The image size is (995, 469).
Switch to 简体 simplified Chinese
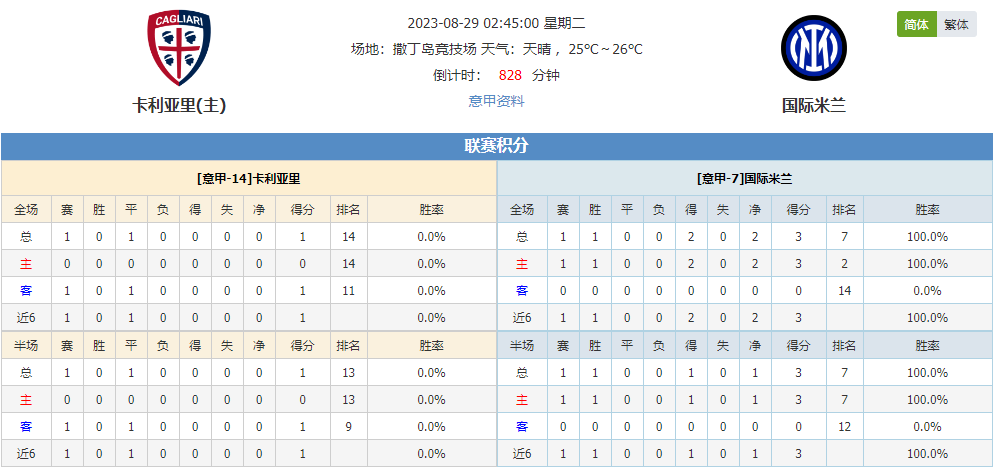[x=916, y=25]
